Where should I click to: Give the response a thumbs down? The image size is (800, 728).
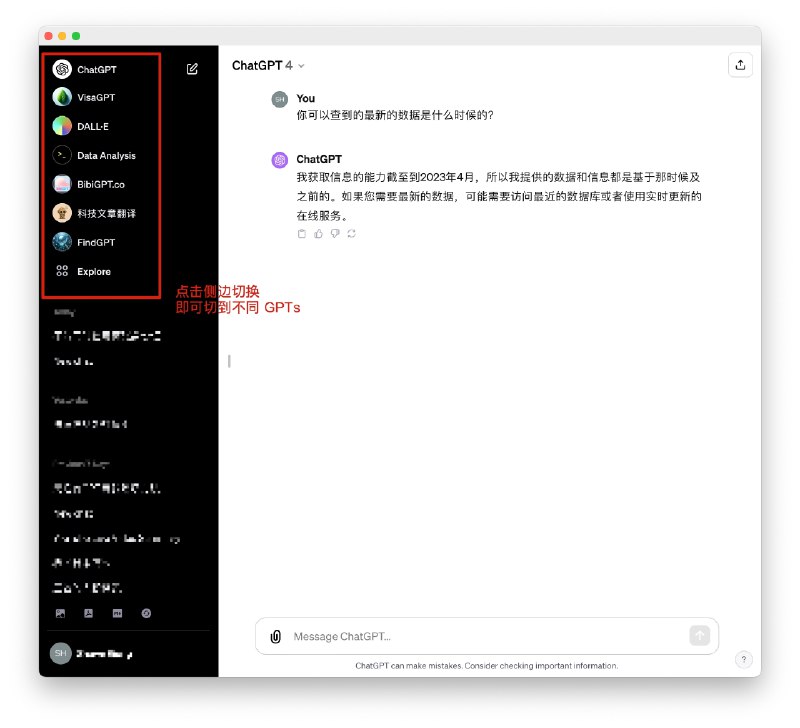coord(335,234)
